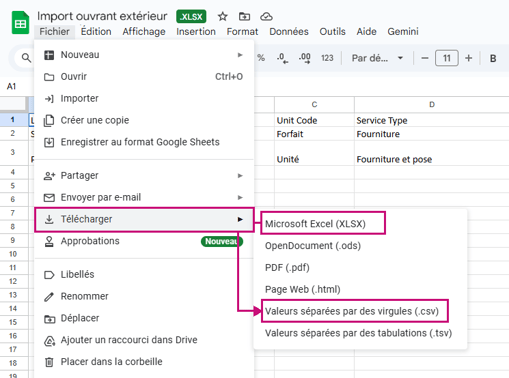Open the Par dé... font dropdown
Viewport: 509px width, 378px height.
click(x=377, y=58)
